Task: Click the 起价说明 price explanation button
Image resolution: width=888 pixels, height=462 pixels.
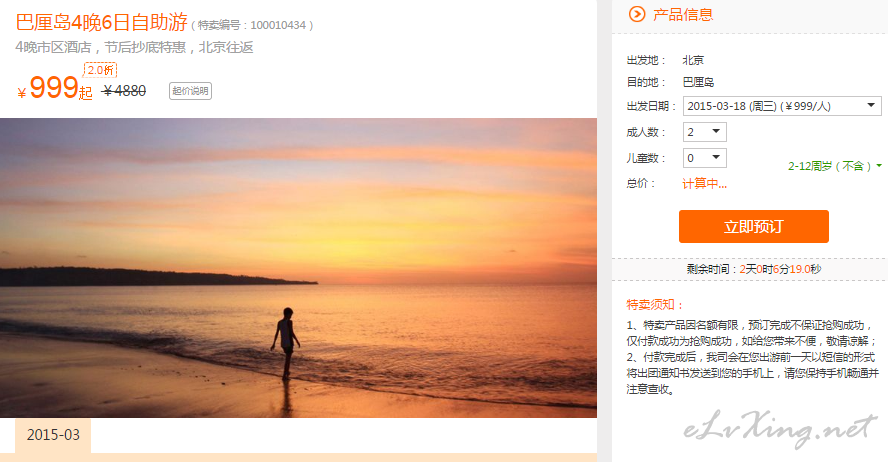Action: [190, 91]
